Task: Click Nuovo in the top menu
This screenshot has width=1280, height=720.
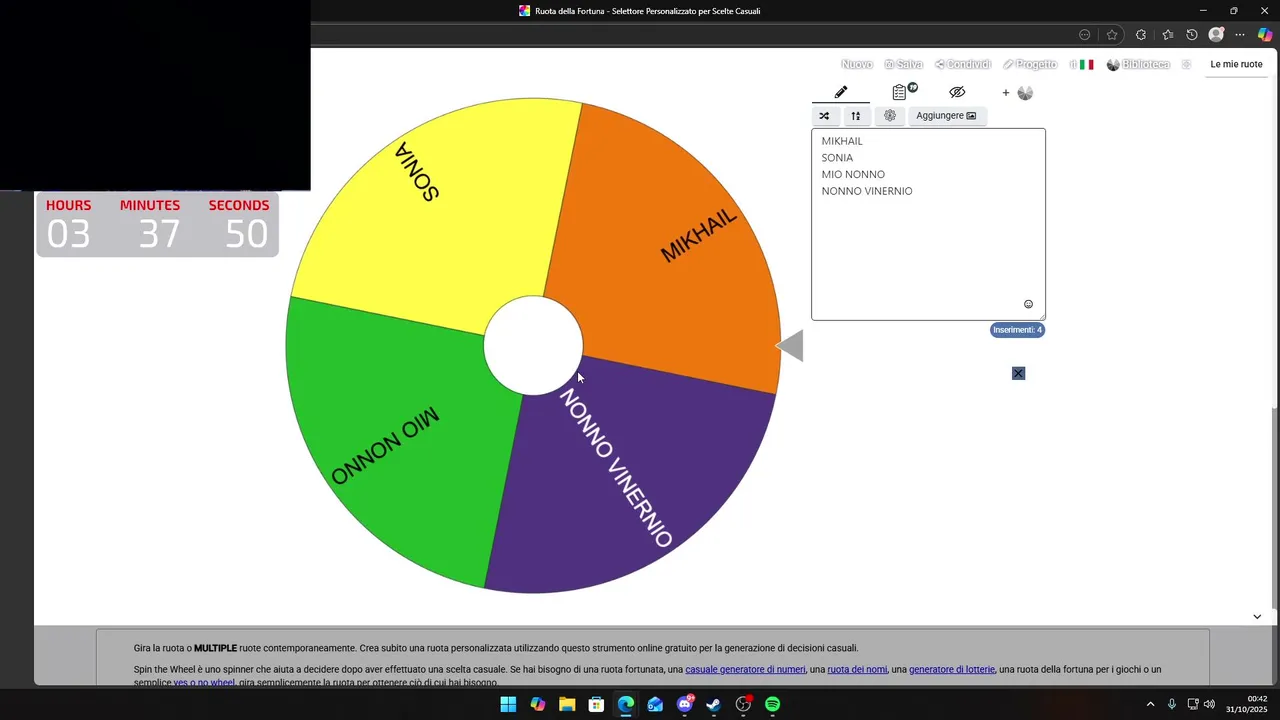Action: (x=857, y=64)
